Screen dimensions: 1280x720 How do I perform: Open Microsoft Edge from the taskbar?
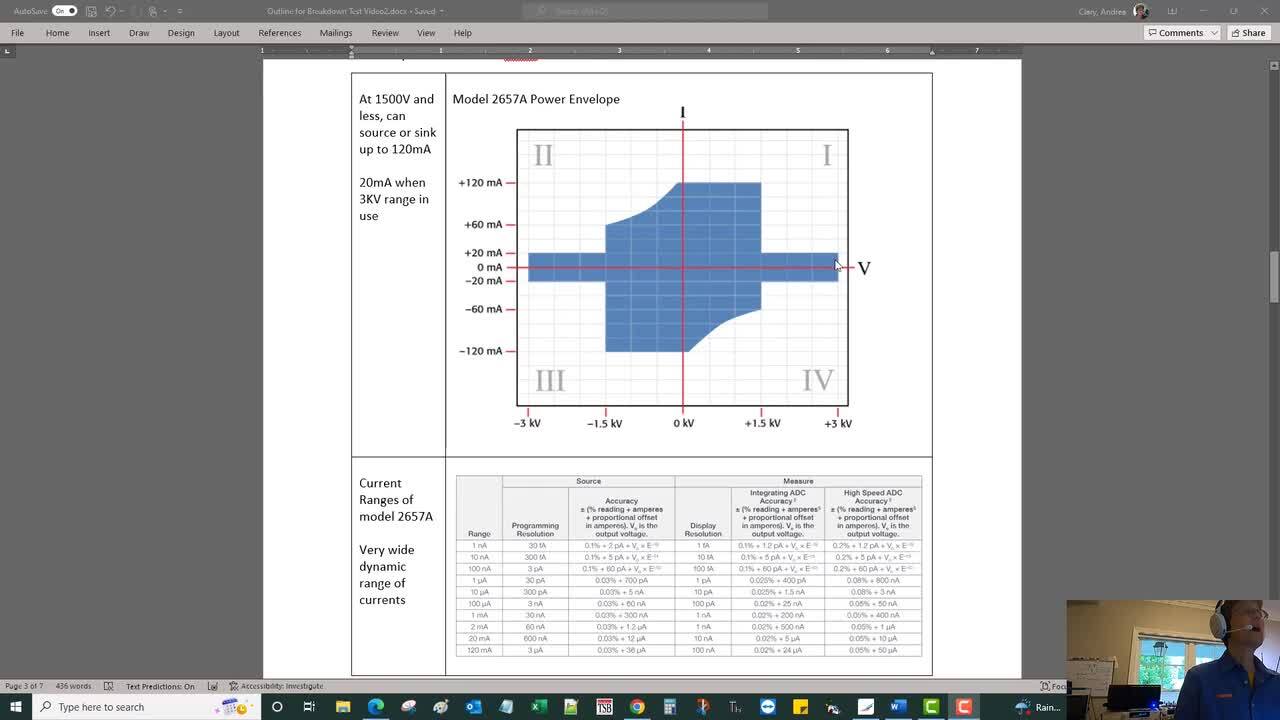tap(375, 707)
